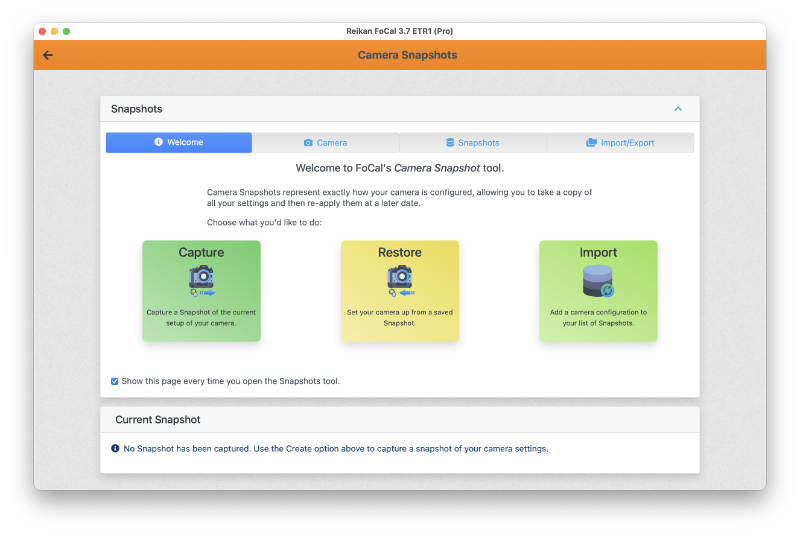Click the database icon on Snapshots tab
Viewport: 800px width, 534px height.
(x=450, y=142)
